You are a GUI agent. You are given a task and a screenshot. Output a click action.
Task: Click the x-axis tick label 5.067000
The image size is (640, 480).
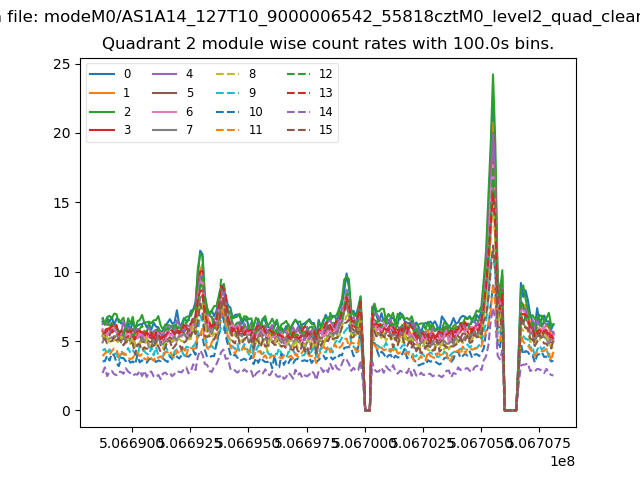click(365, 441)
